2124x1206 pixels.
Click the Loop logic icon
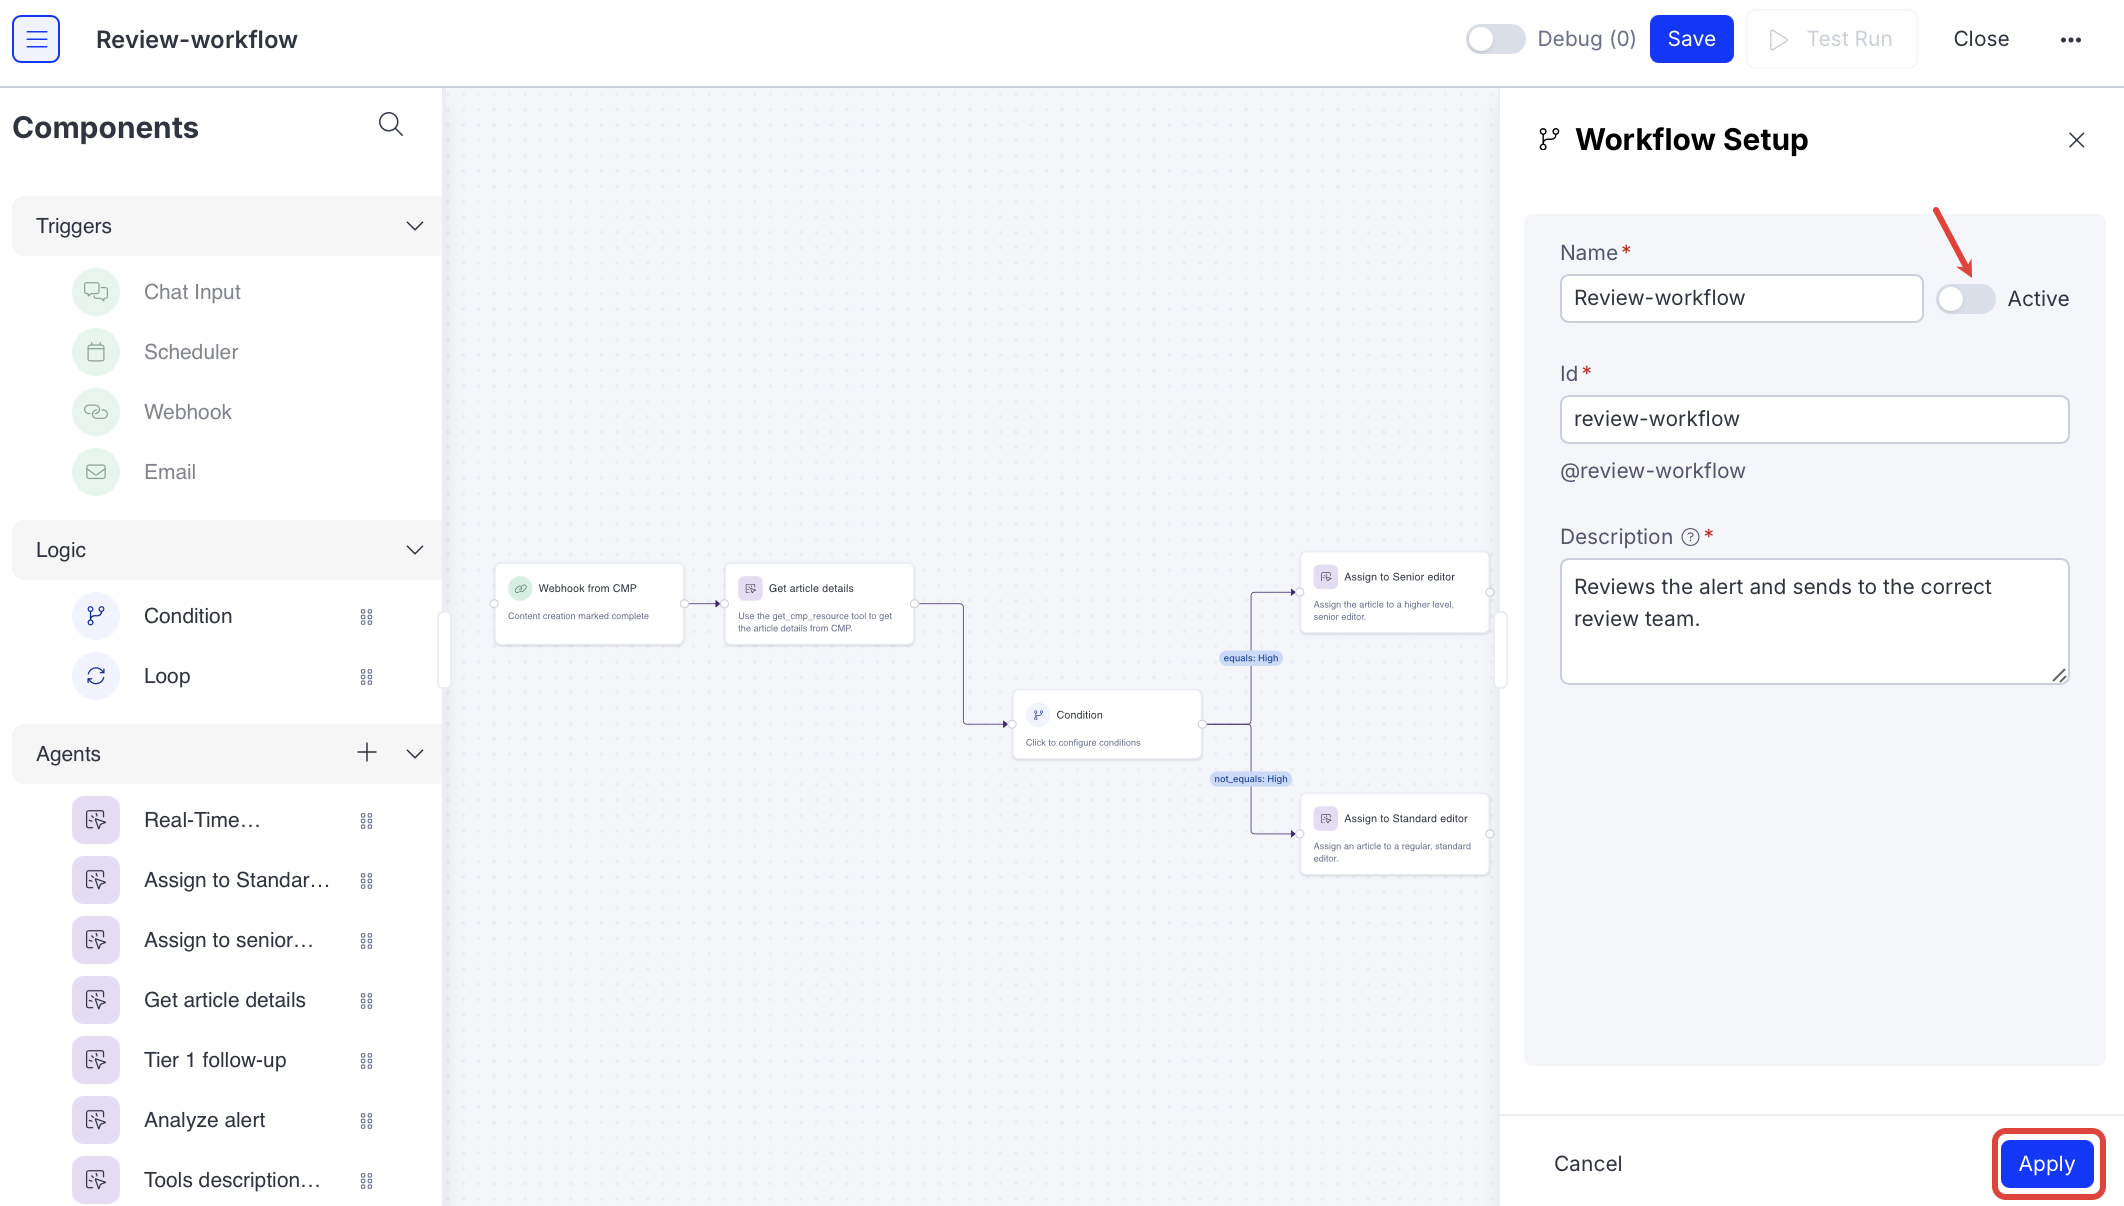[96, 676]
